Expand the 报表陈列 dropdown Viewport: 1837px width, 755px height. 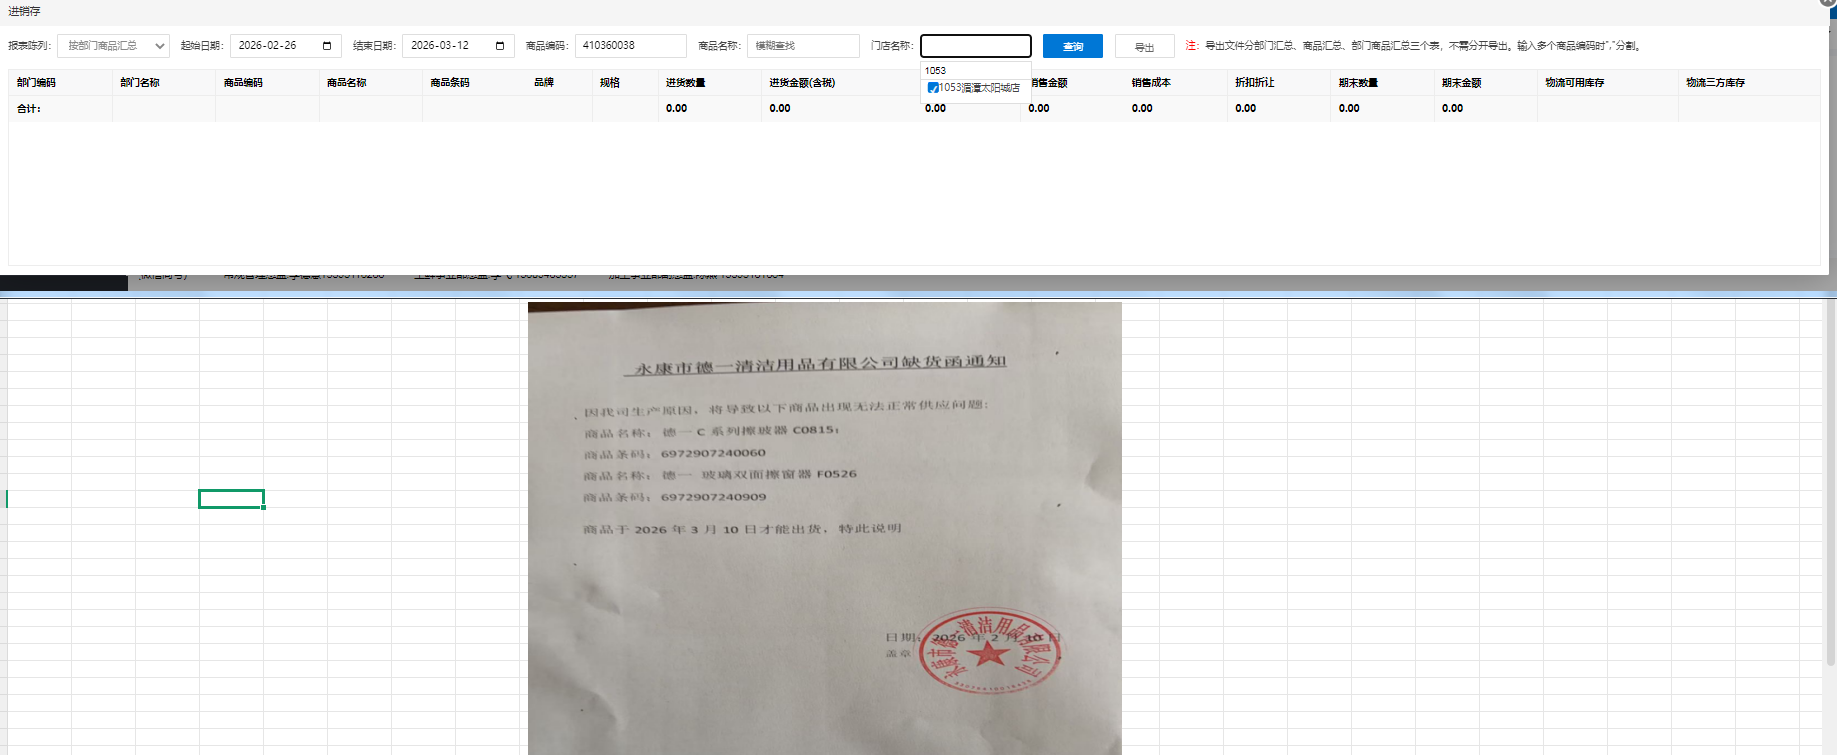[113, 46]
